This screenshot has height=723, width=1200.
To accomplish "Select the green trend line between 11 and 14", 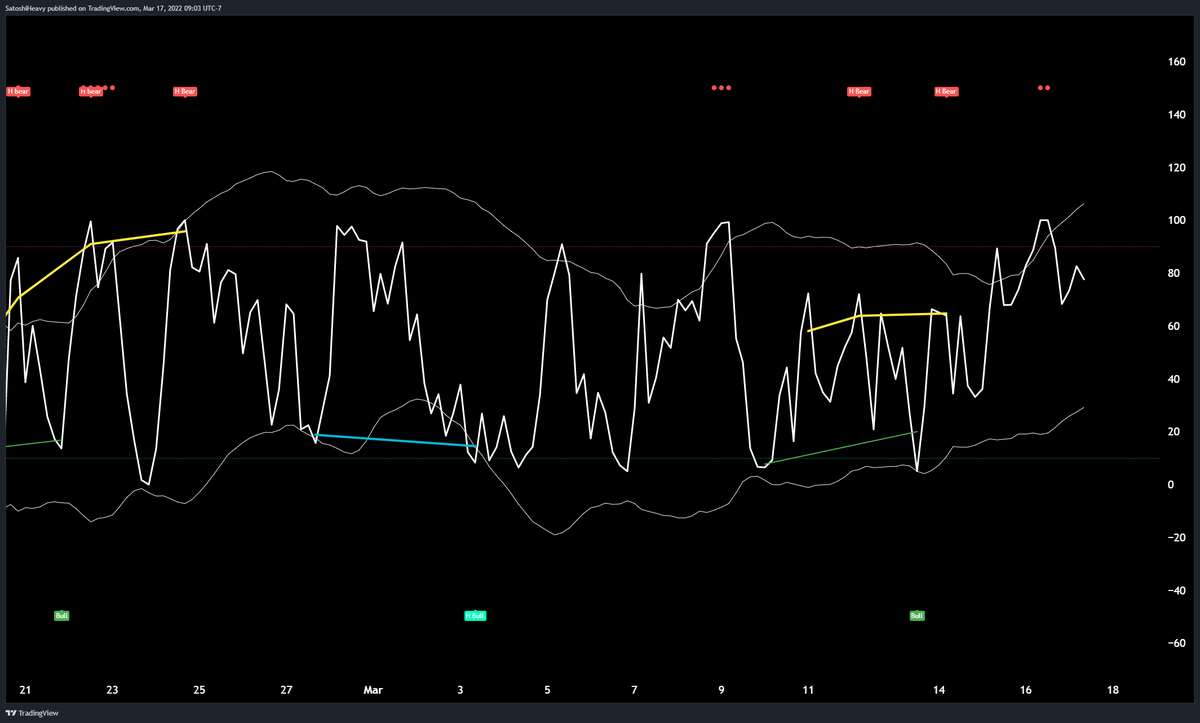I will click(x=840, y=447).
